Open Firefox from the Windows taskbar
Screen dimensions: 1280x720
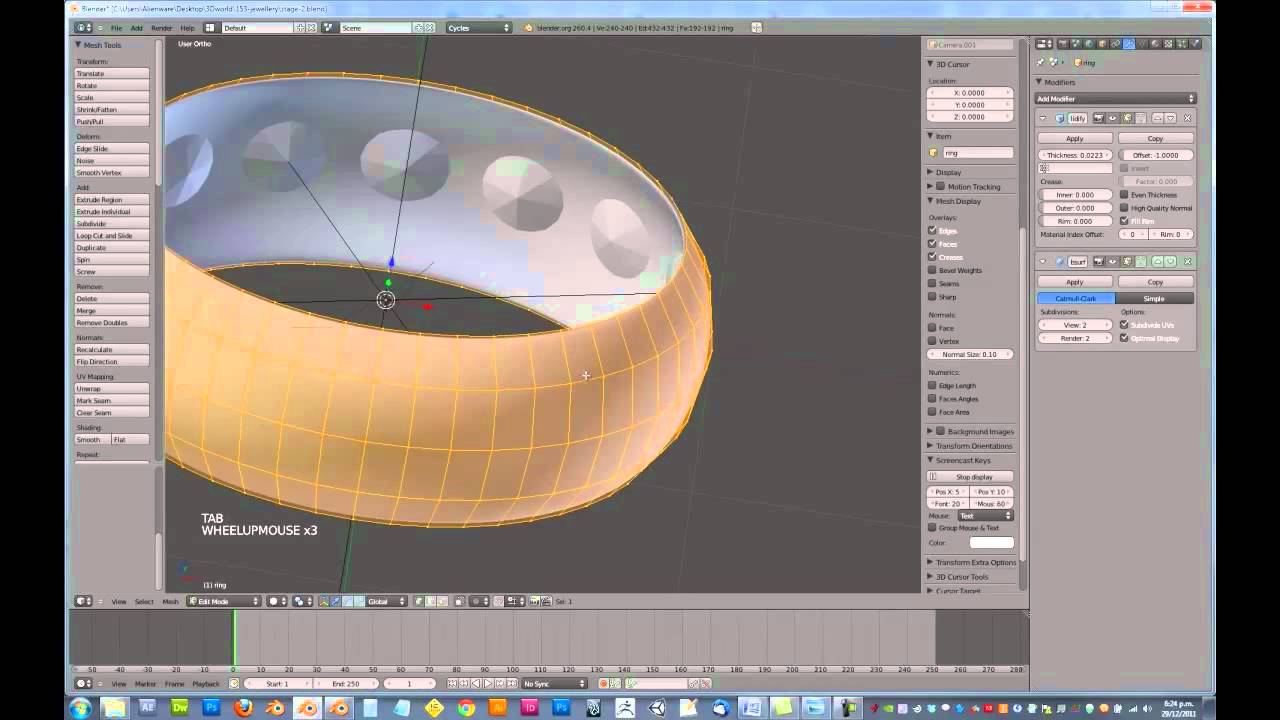tap(243, 708)
